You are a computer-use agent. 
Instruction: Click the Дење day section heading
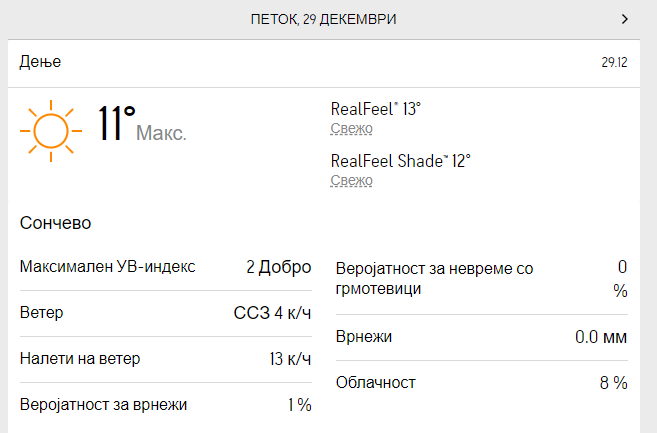40,62
